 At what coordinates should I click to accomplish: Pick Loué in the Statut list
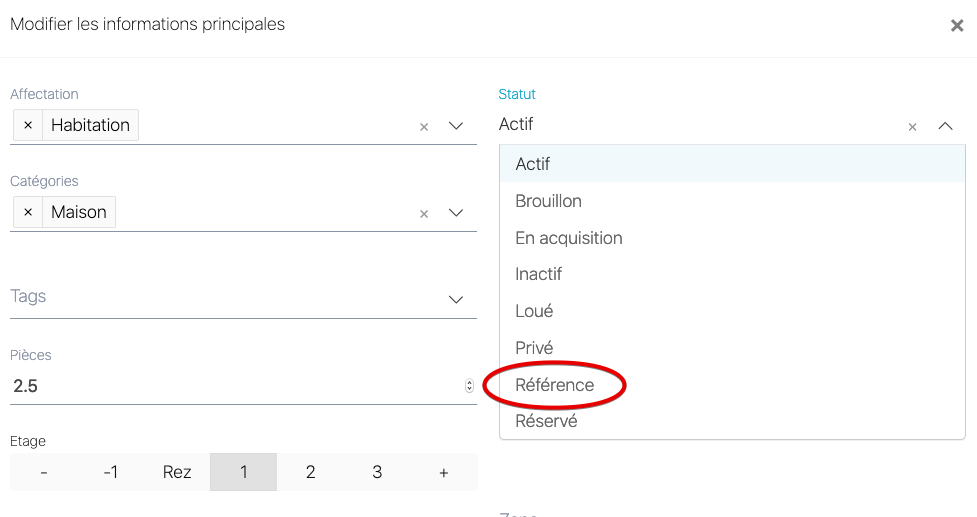click(534, 311)
